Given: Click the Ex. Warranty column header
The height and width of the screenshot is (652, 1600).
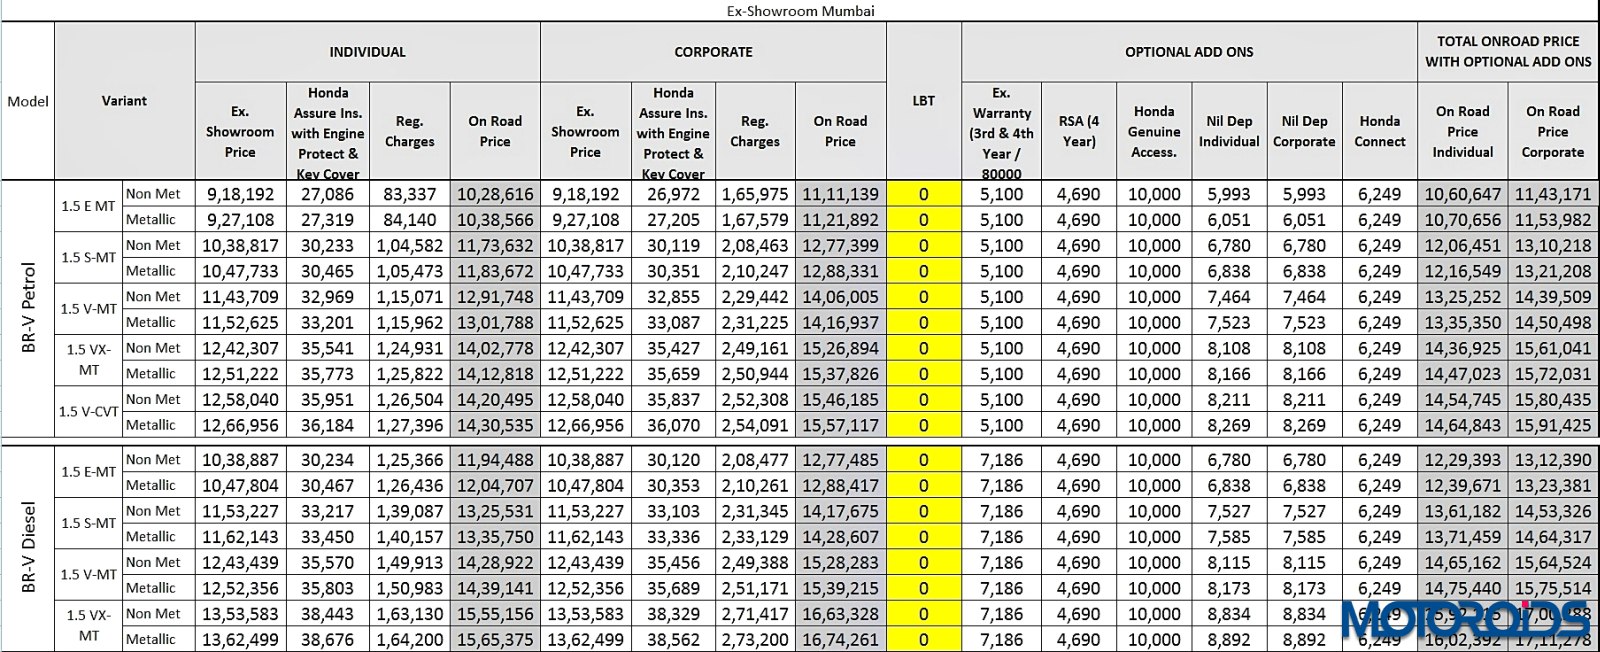Looking at the screenshot, I should [1001, 131].
